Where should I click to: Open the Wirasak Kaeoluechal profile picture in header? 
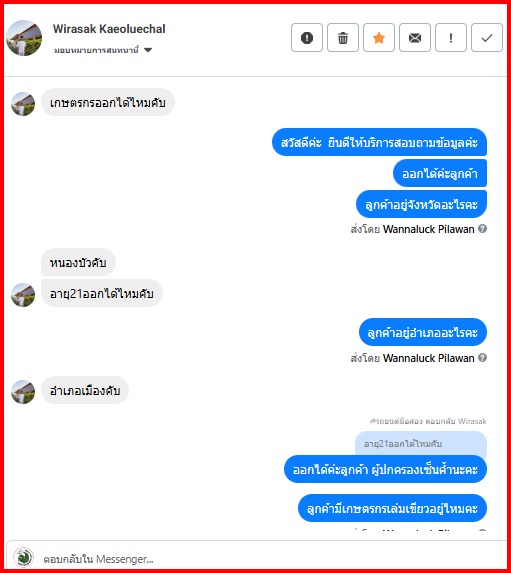point(24,38)
